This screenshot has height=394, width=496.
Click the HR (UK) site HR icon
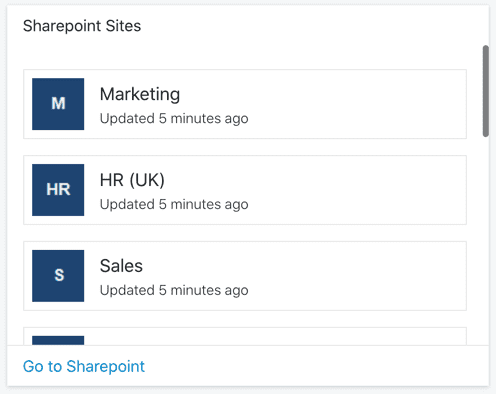(58, 190)
